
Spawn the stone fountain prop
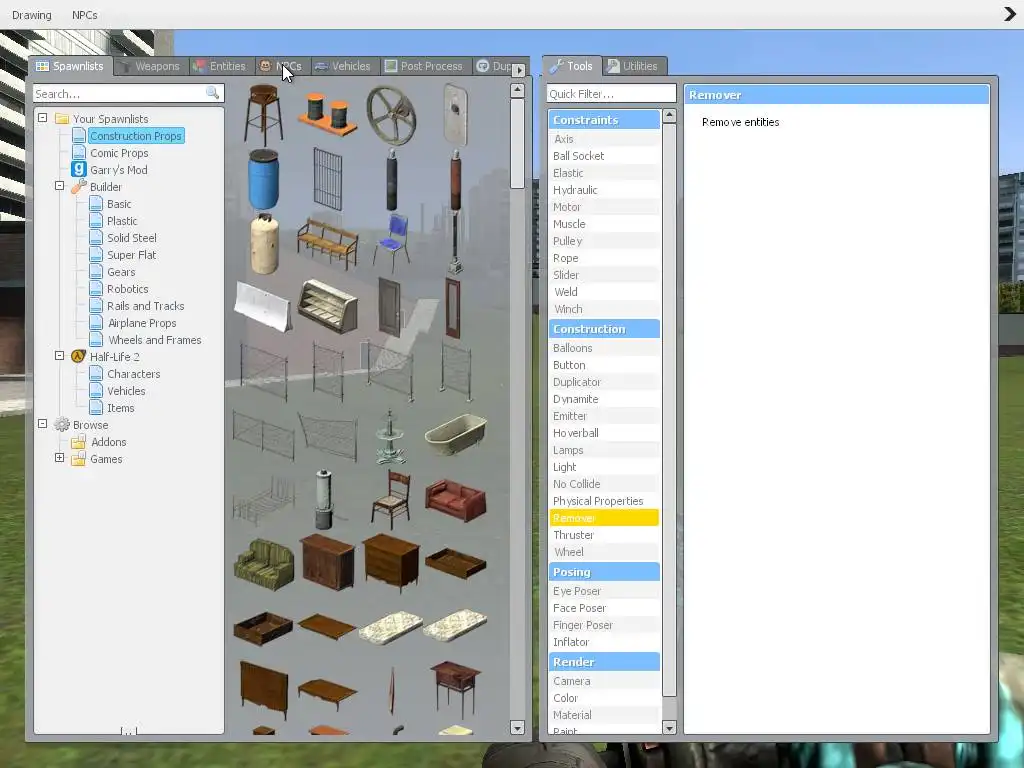[391, 436]
